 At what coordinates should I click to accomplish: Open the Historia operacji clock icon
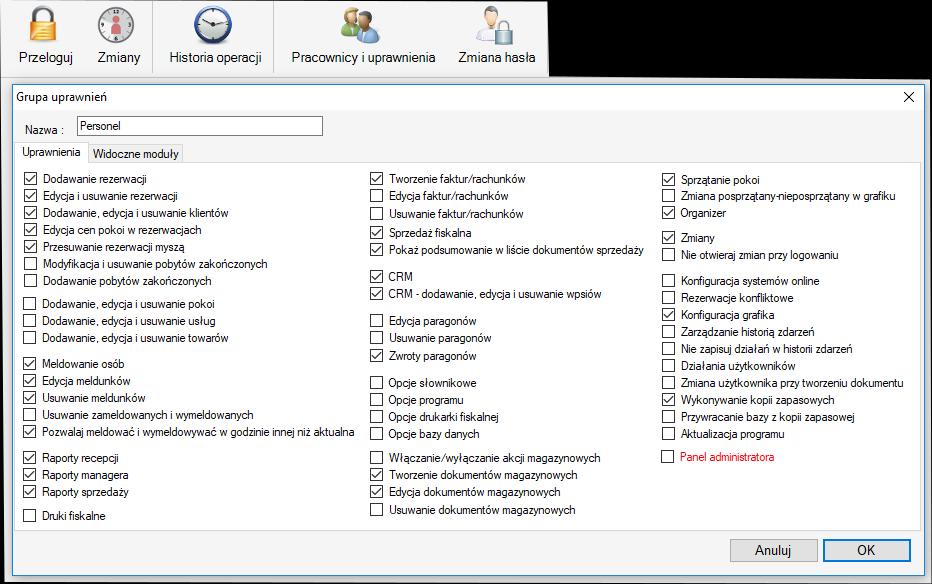pyautogui.click(x=213, y=25)
